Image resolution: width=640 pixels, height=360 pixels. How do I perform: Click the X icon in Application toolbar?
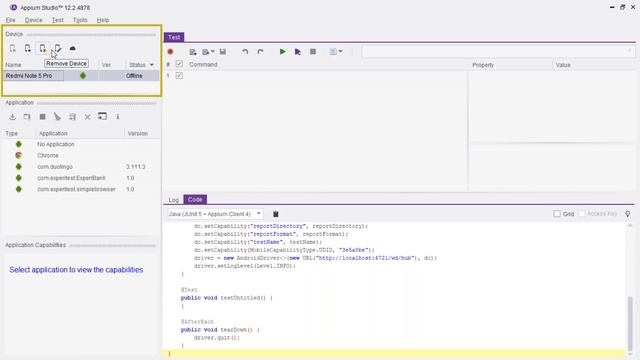[87, 117]
